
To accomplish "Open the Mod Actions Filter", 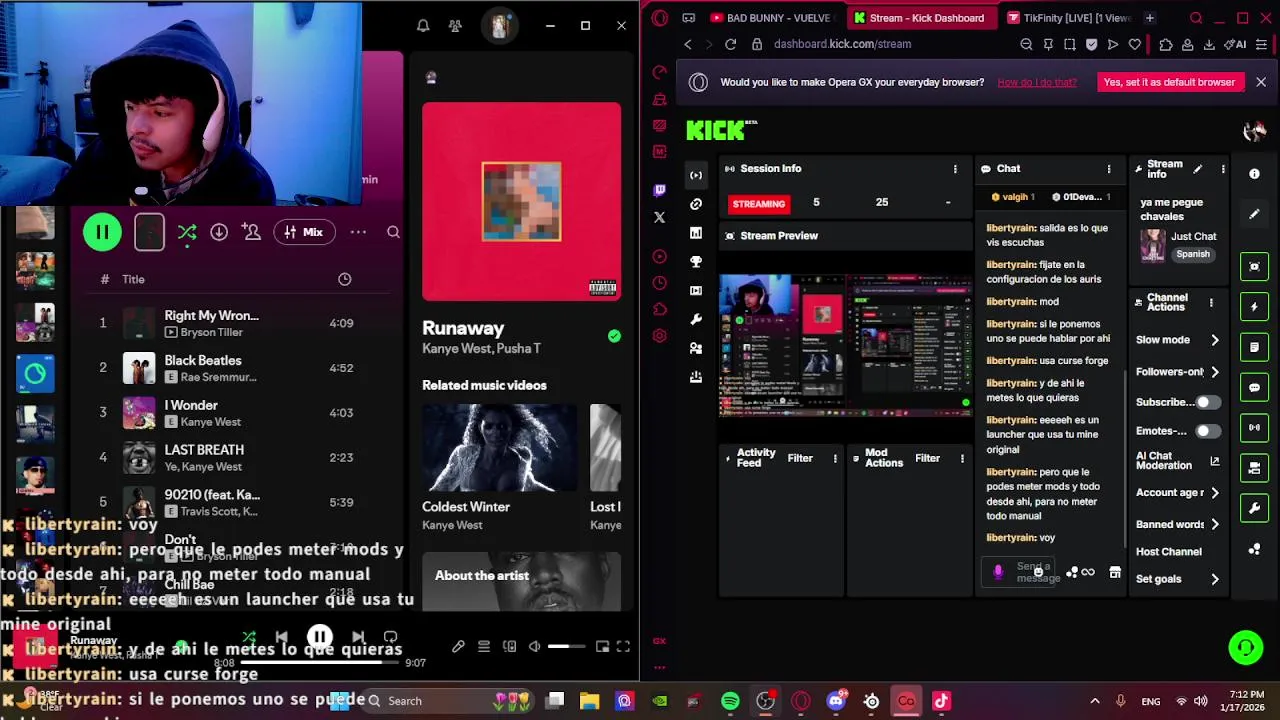I will click(x=927, y=459).
